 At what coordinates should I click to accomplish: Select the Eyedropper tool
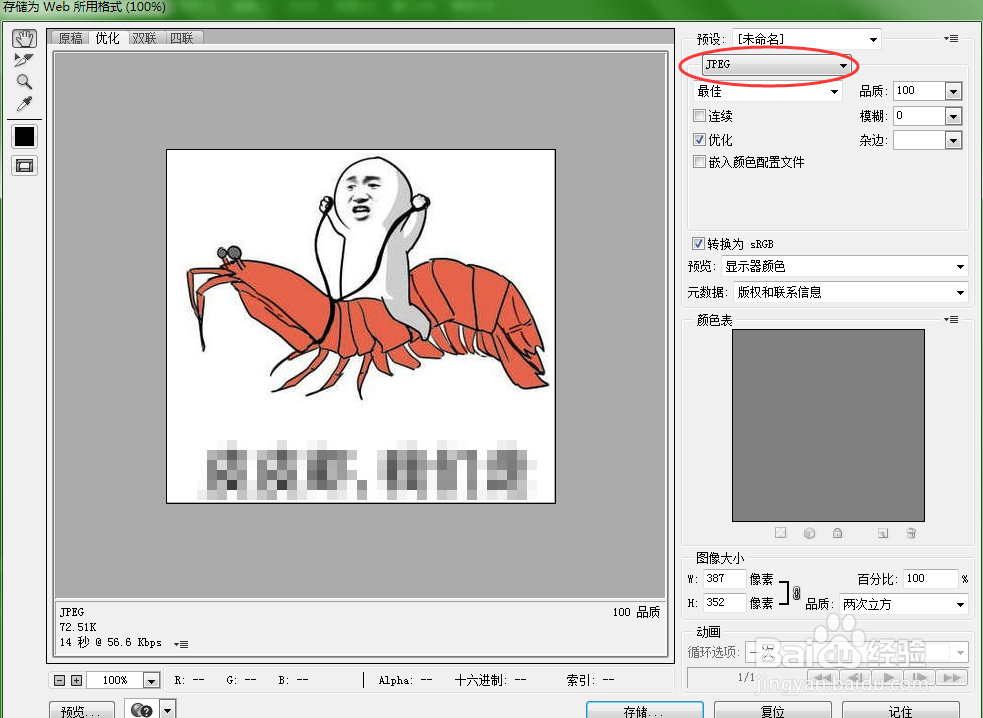tap(23, 103)
